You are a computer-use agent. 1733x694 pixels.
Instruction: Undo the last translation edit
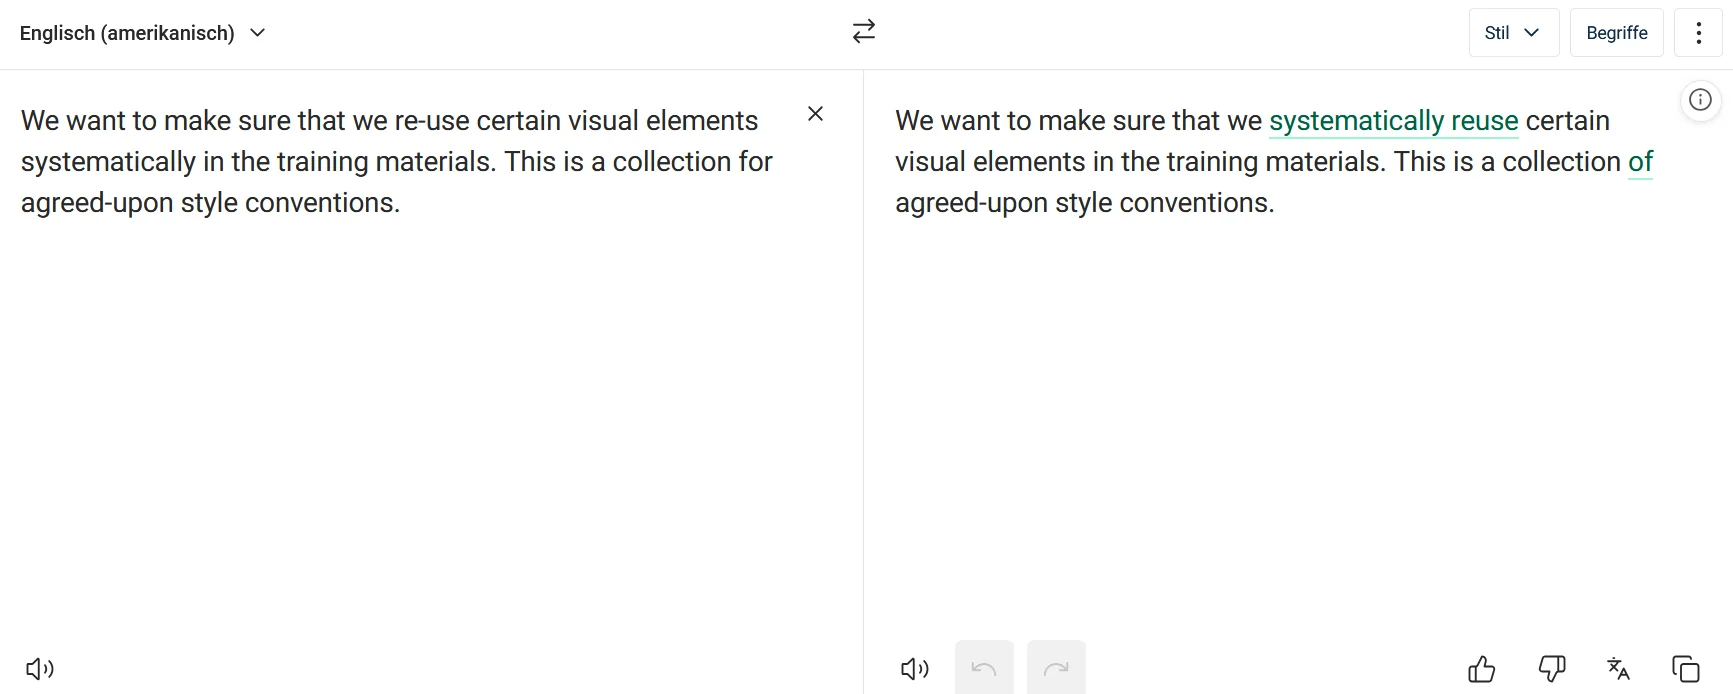point(983,668)
